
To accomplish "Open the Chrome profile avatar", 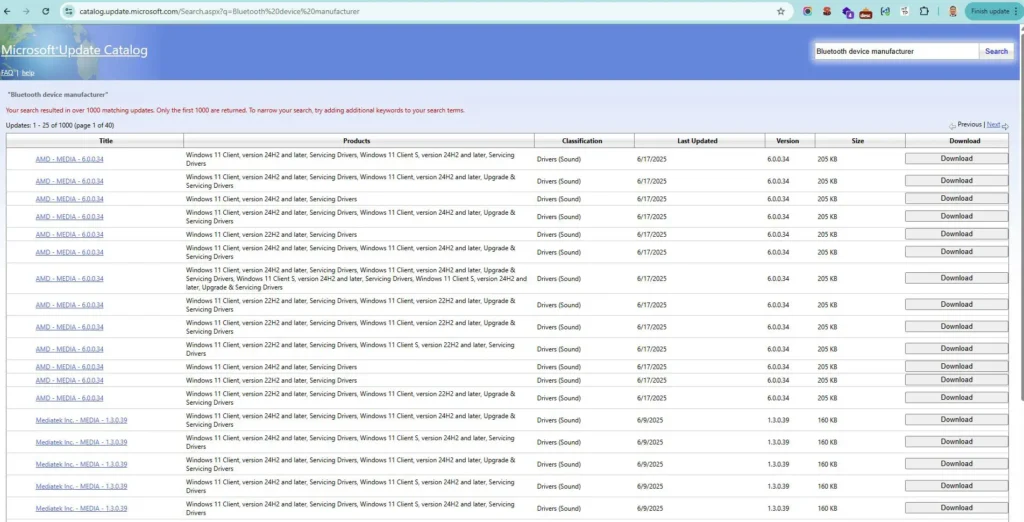I will point(952,11).
